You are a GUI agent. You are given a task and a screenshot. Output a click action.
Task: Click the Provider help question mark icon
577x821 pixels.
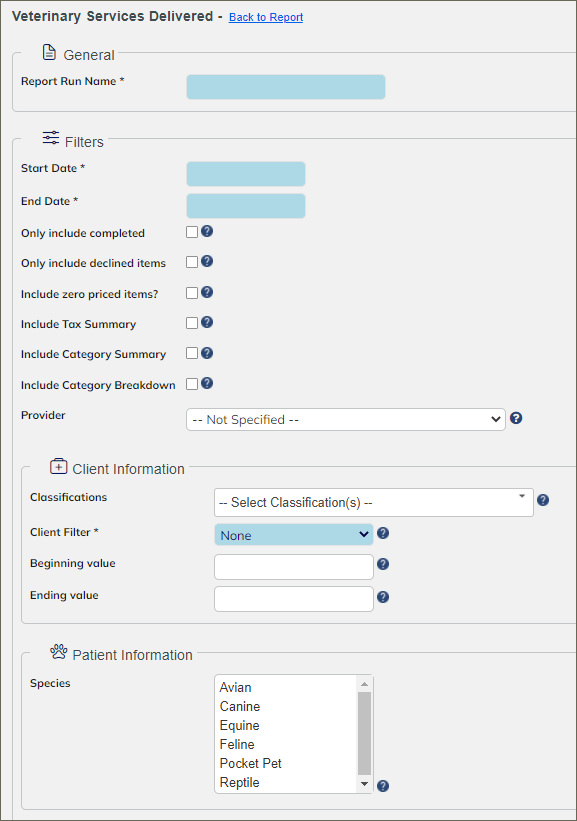(x=516, y=418)
